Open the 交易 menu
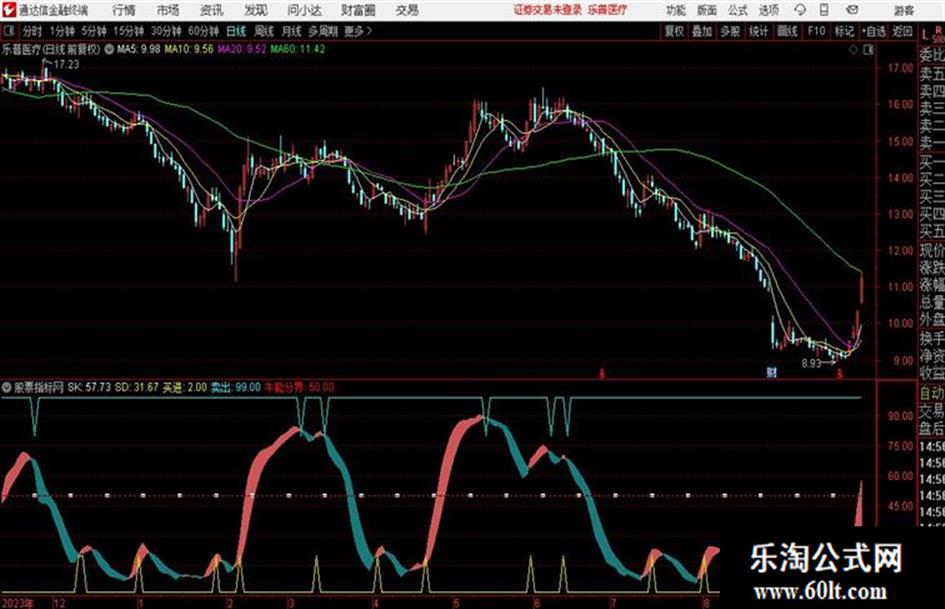Image resolution: width=945 pixels, height=609 pixels. [x=407, y=10]
